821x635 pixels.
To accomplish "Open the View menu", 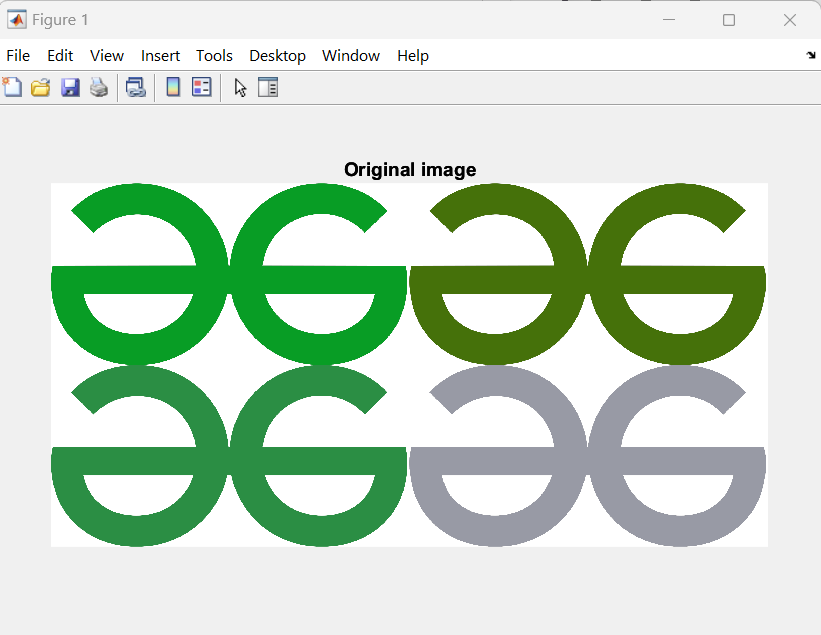I will click(107, 55).
